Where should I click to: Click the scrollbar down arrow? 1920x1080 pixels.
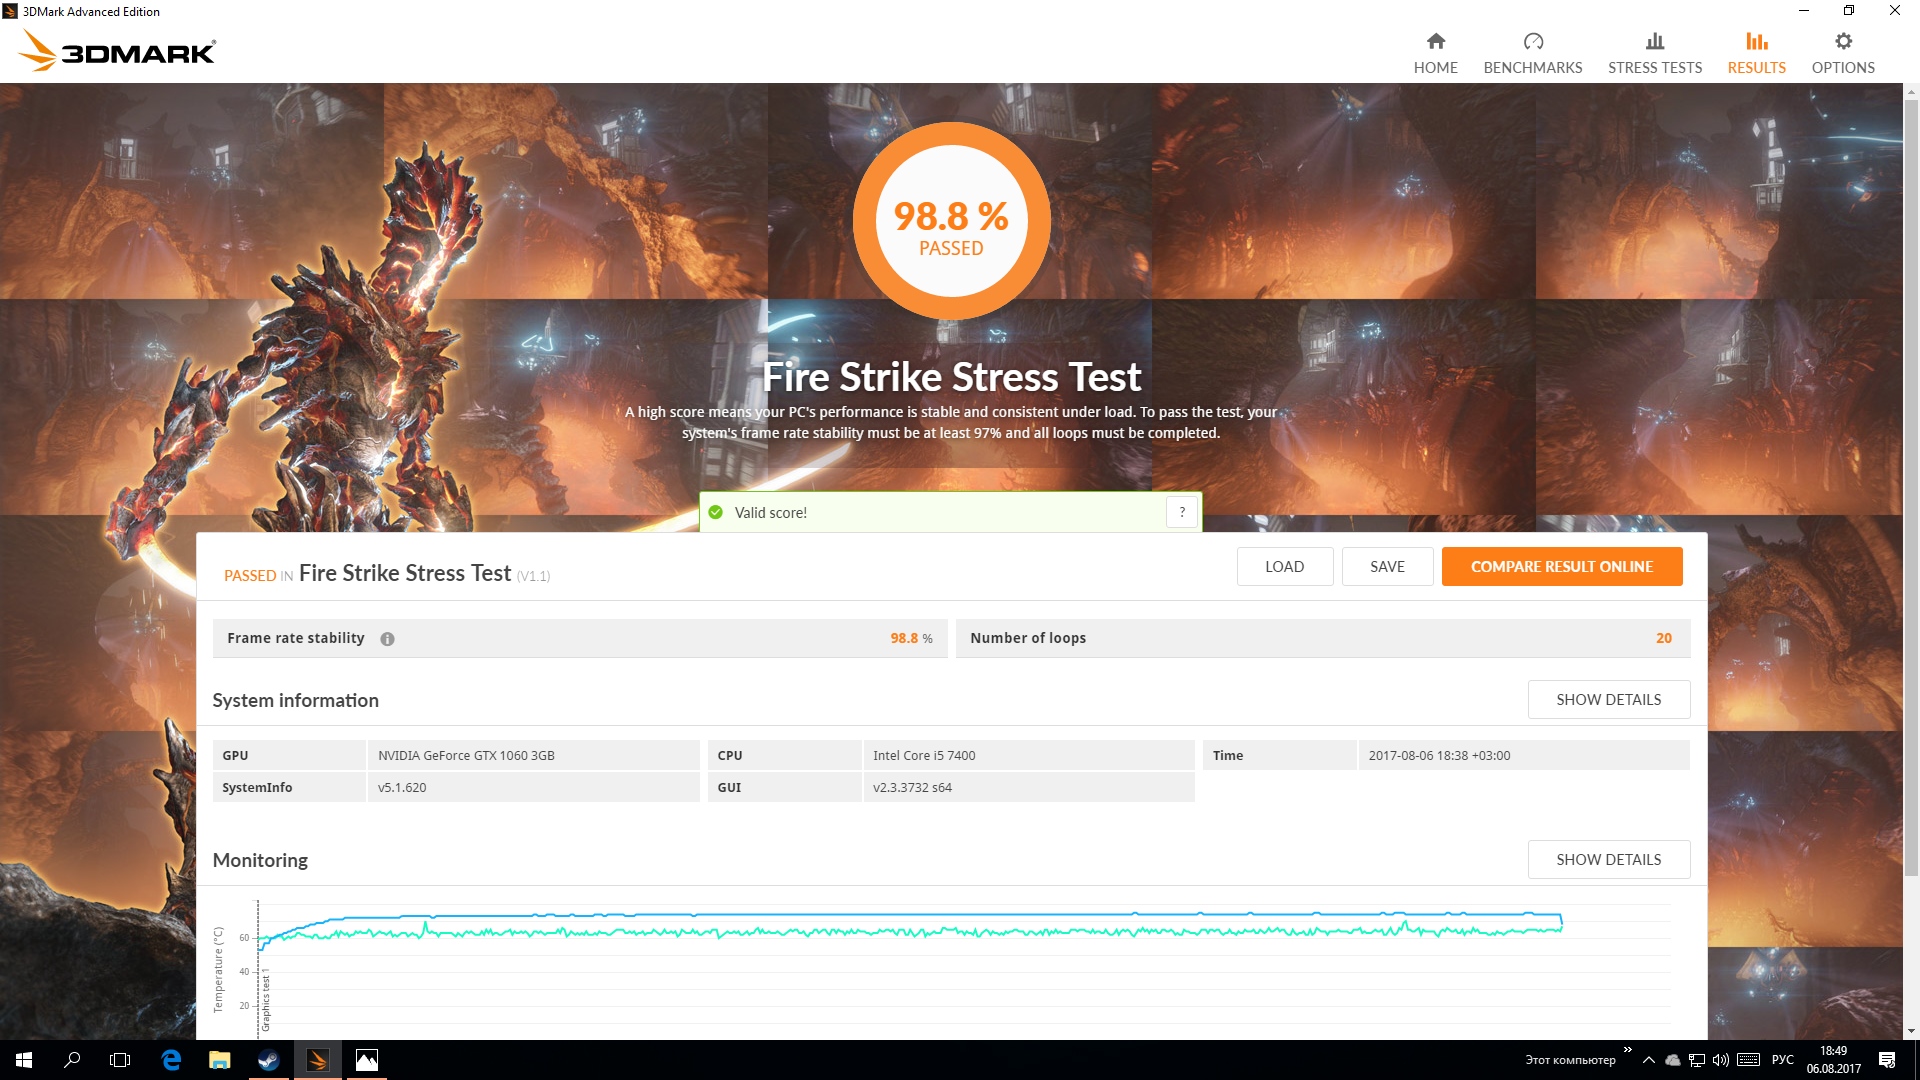pyautogui.click(x=1911, y=1031)
